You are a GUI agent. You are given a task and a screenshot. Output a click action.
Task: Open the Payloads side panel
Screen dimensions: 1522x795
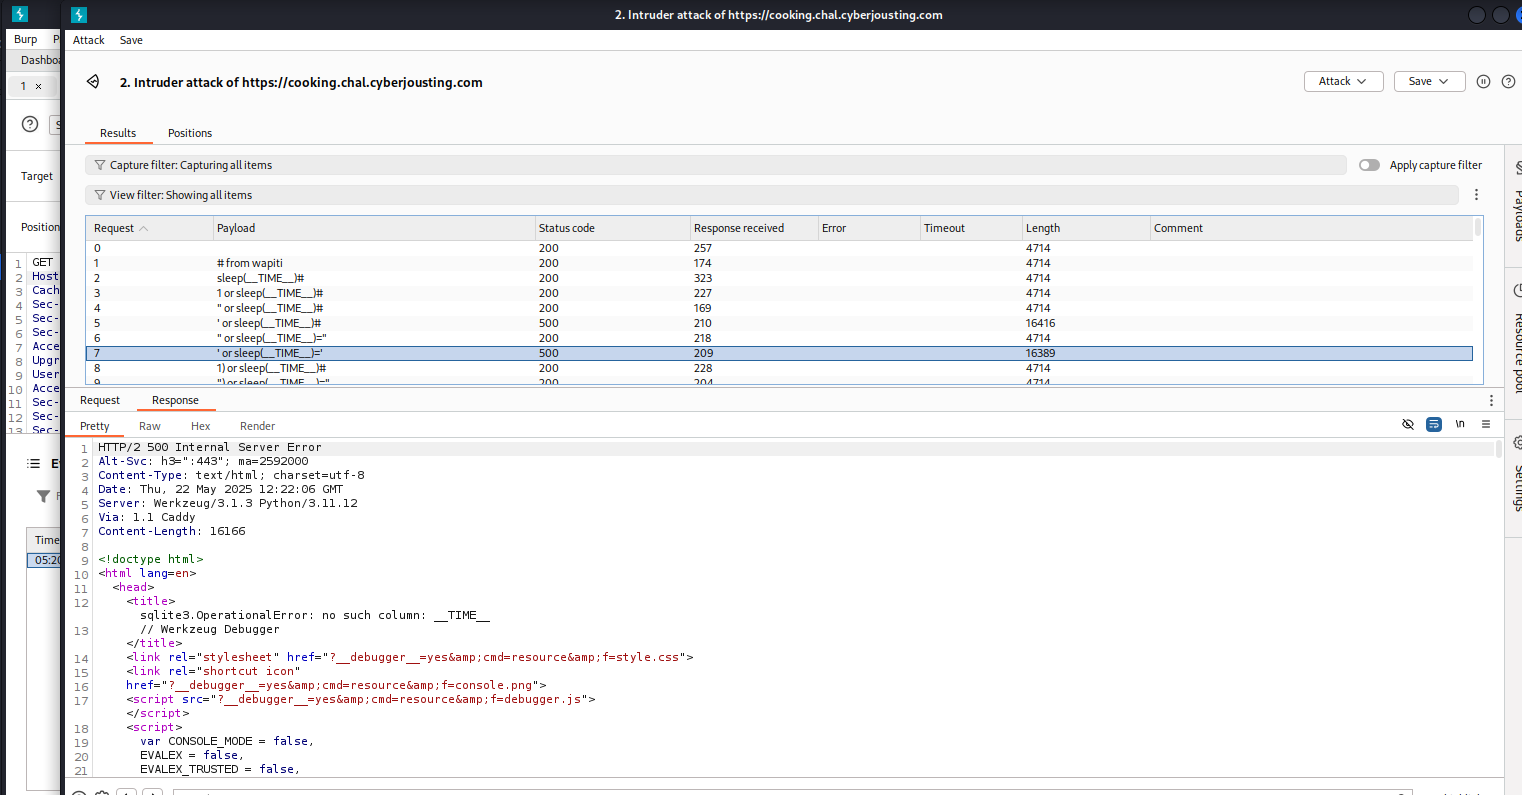click(x=1518, y=203)
